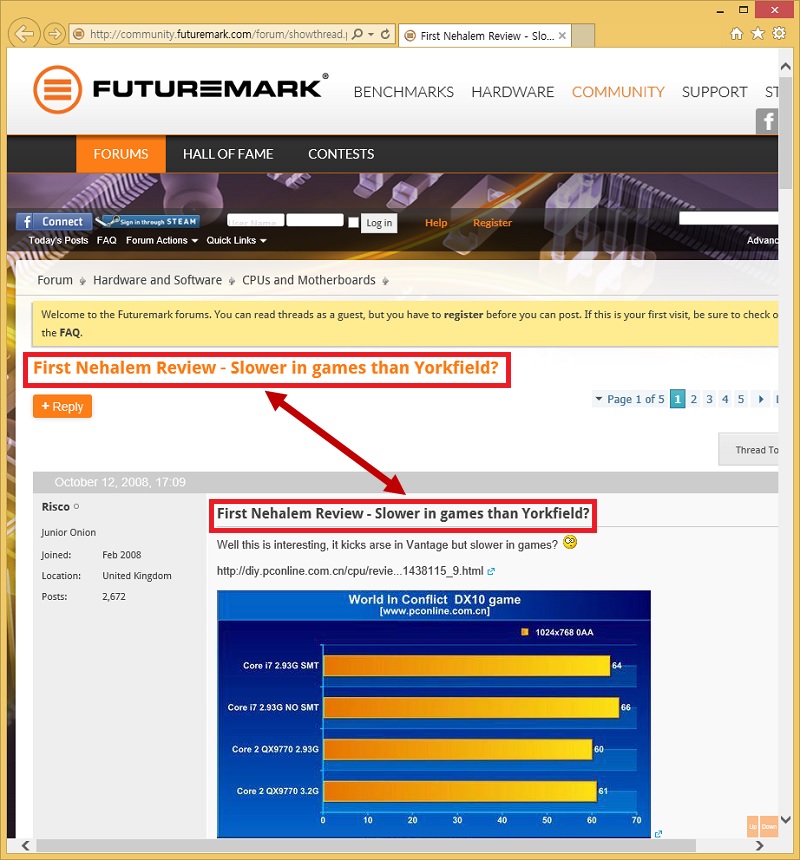Click the browser address bar URL
This screenshot has width=800, height=860.
coord(218,34)
